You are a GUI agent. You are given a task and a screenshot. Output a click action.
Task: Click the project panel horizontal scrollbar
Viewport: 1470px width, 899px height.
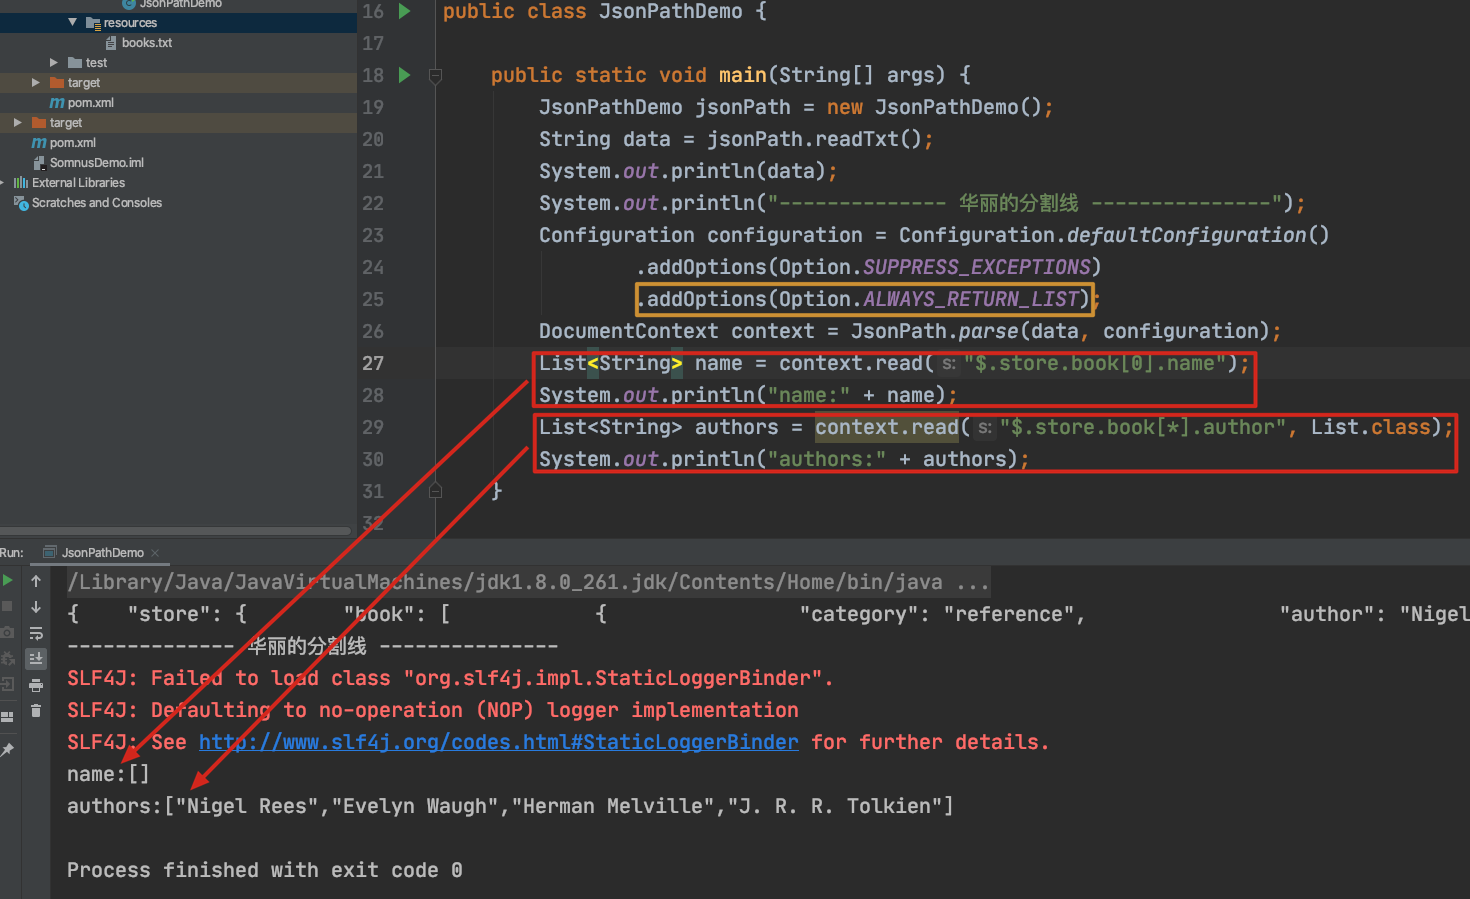175,531
